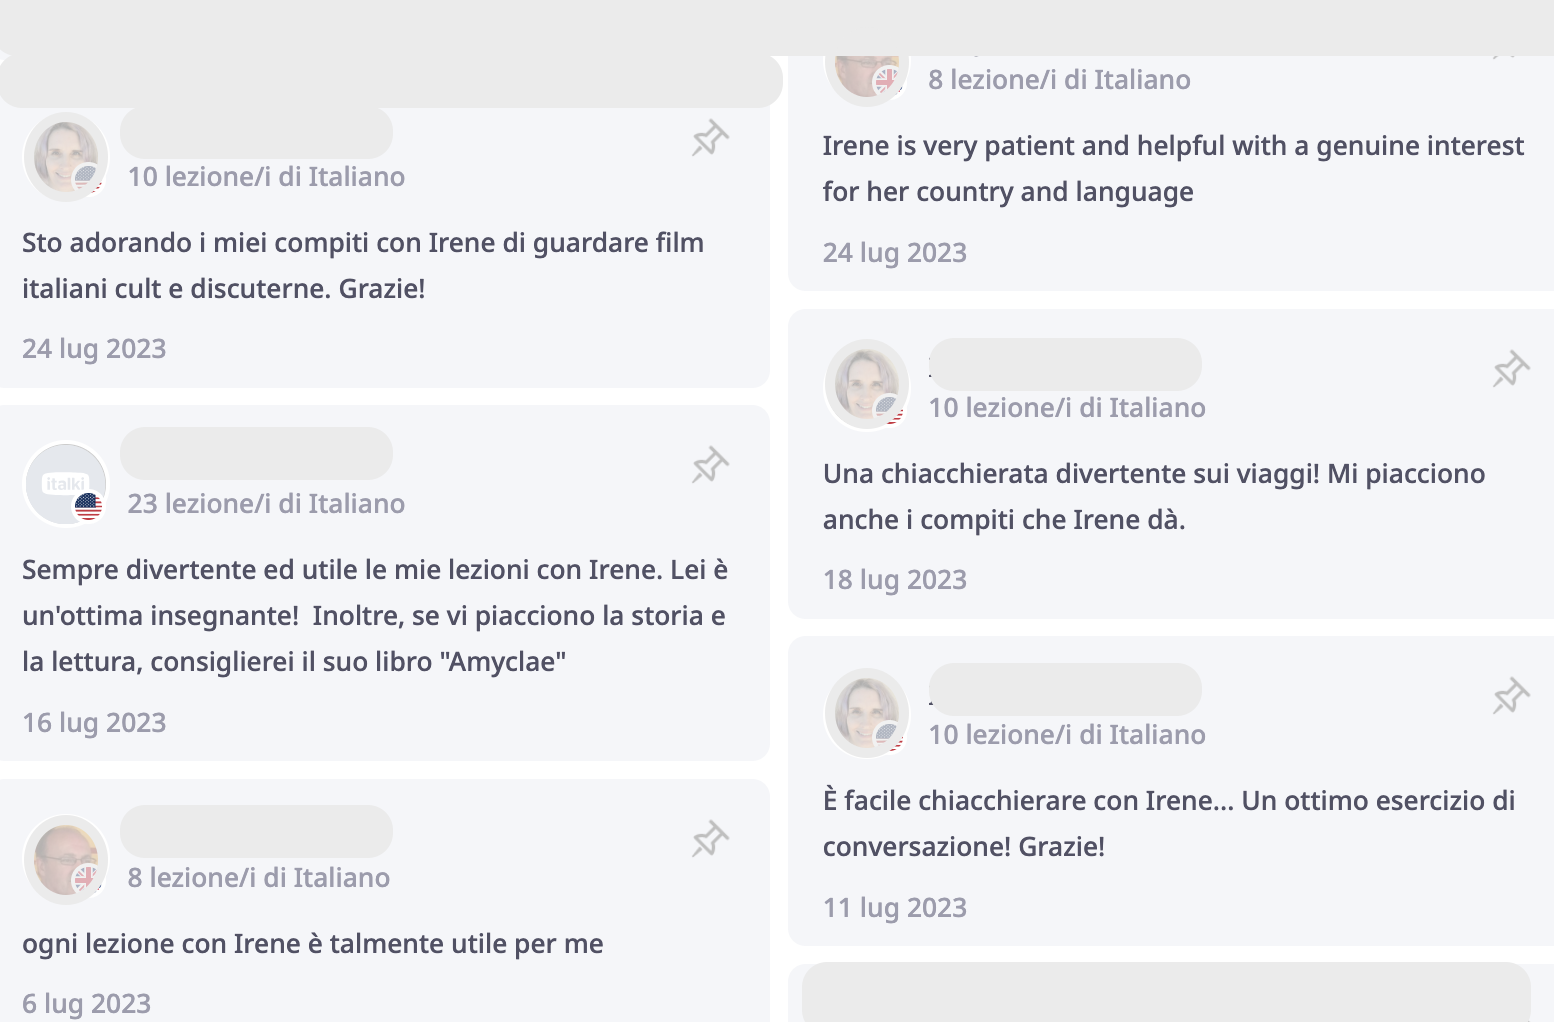Image resolution: width=1554 pixels, height=1022 pixels.
Task: Open reviewer avatar on the 11 lug 2023 review
Action: [867, 712]
